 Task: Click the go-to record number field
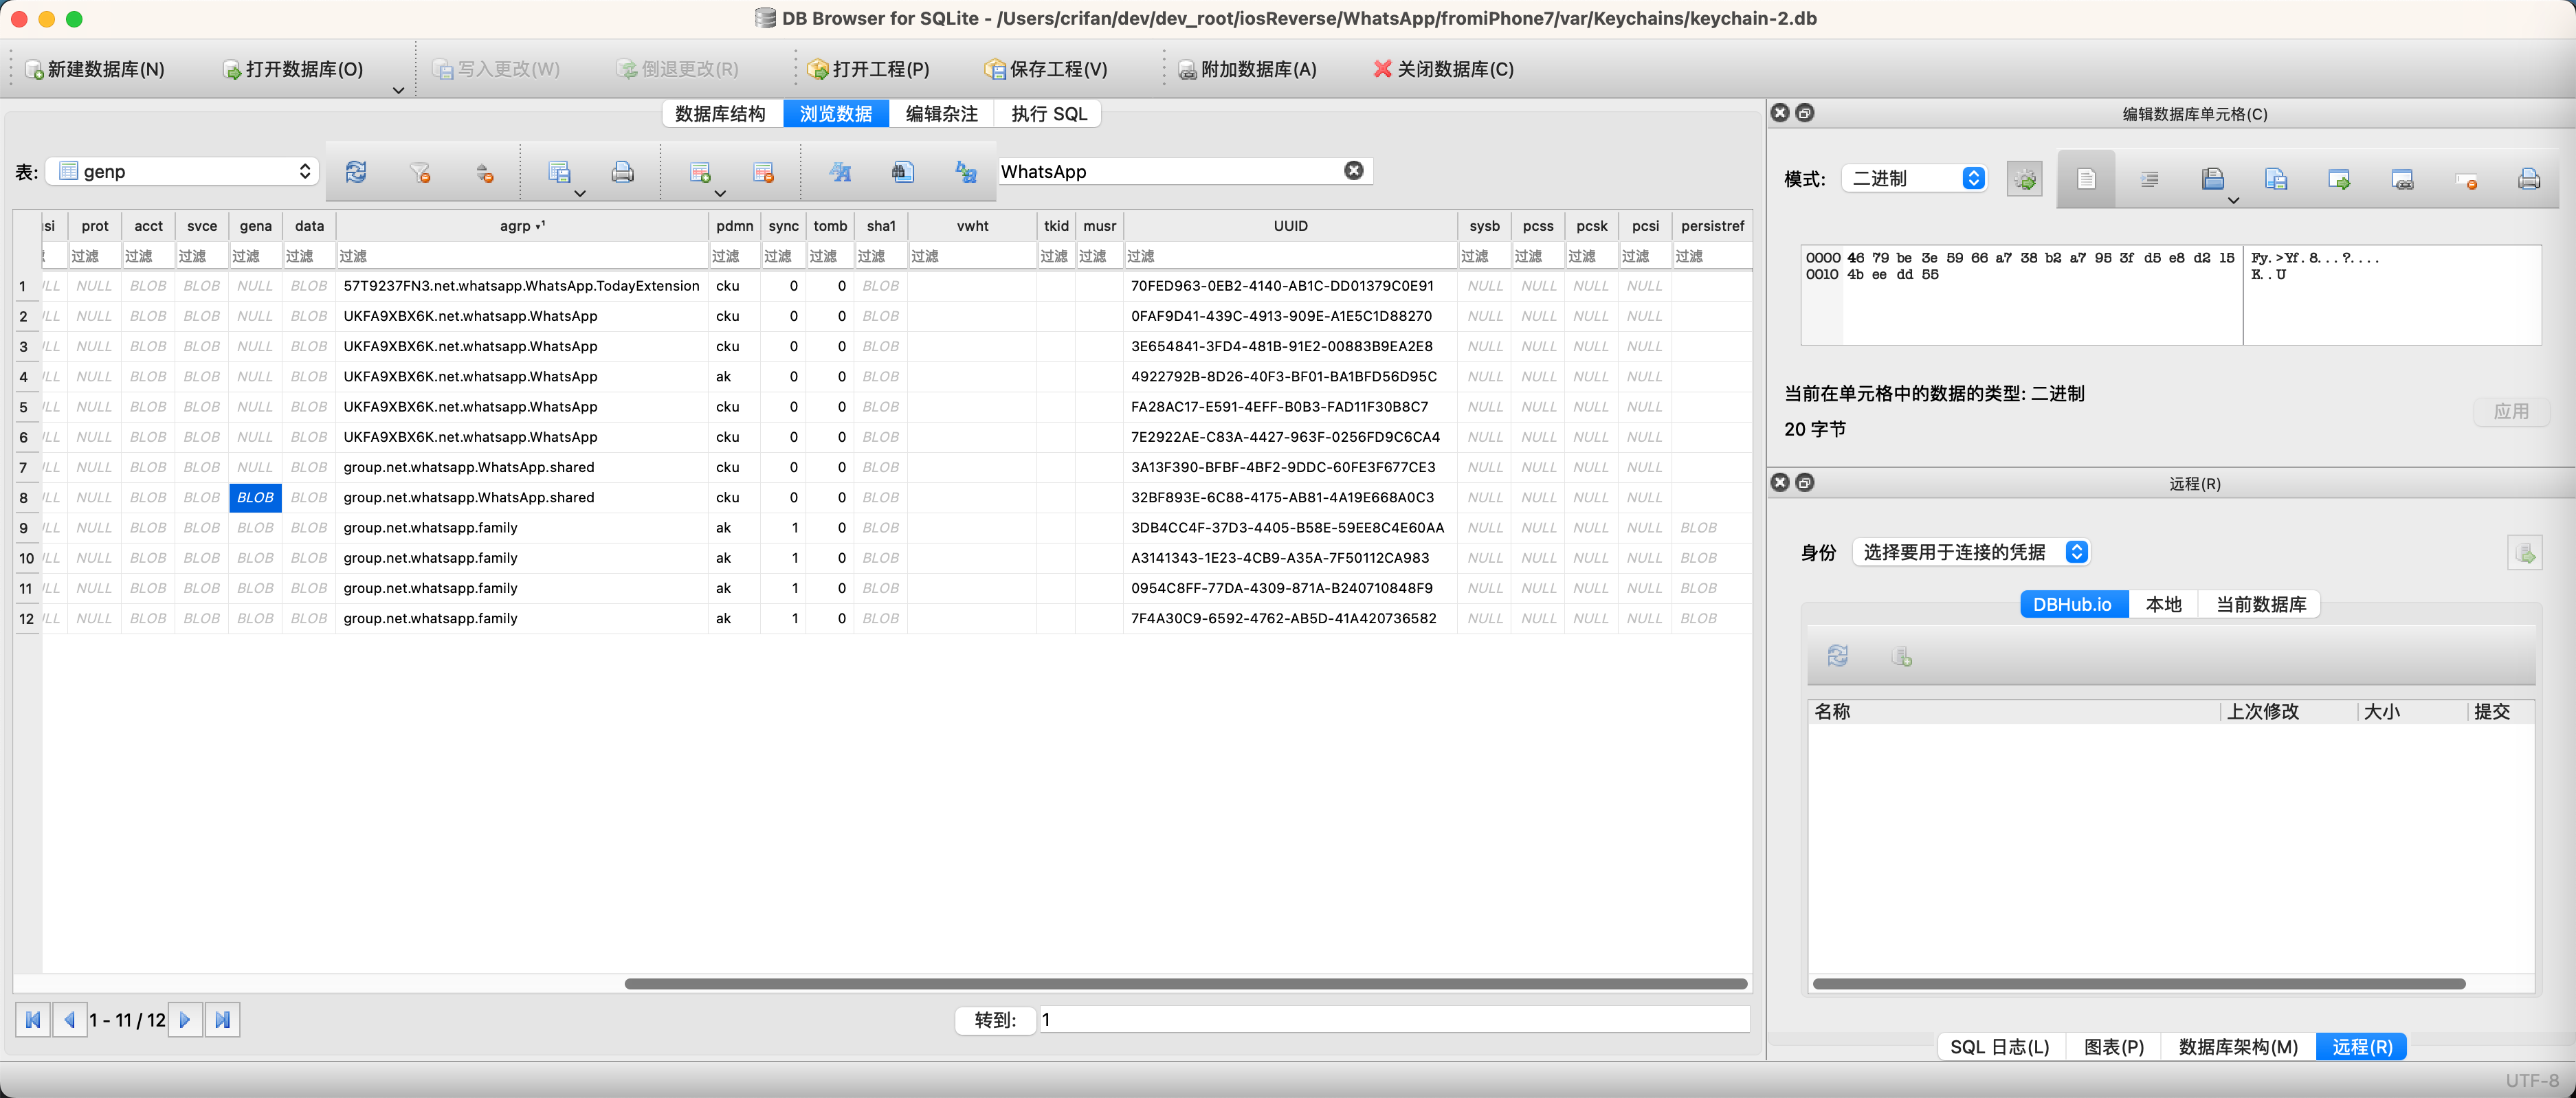[1394, 1020]
